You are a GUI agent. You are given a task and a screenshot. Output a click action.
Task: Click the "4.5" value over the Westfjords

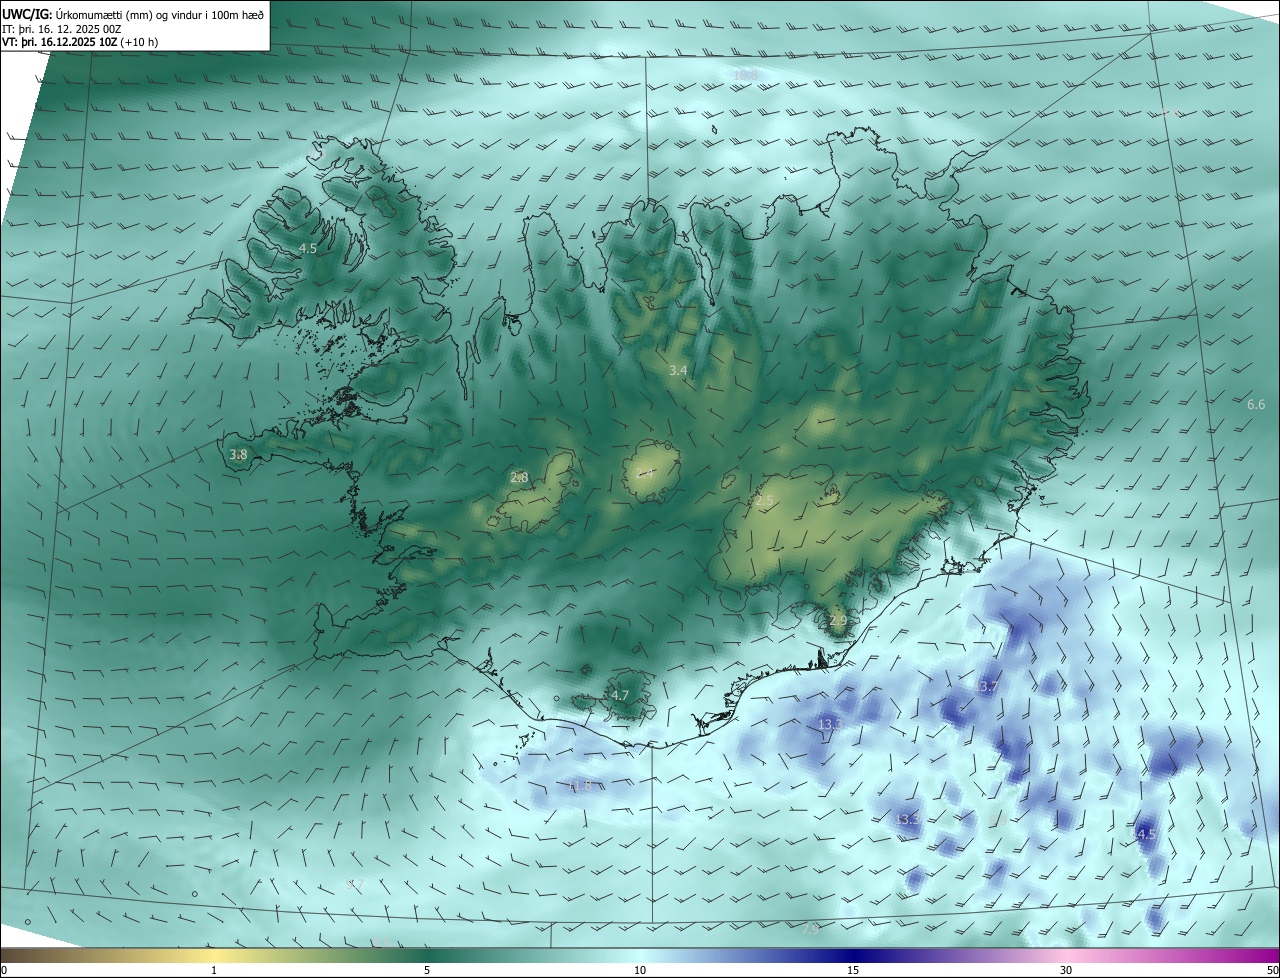tap(308, 248)
